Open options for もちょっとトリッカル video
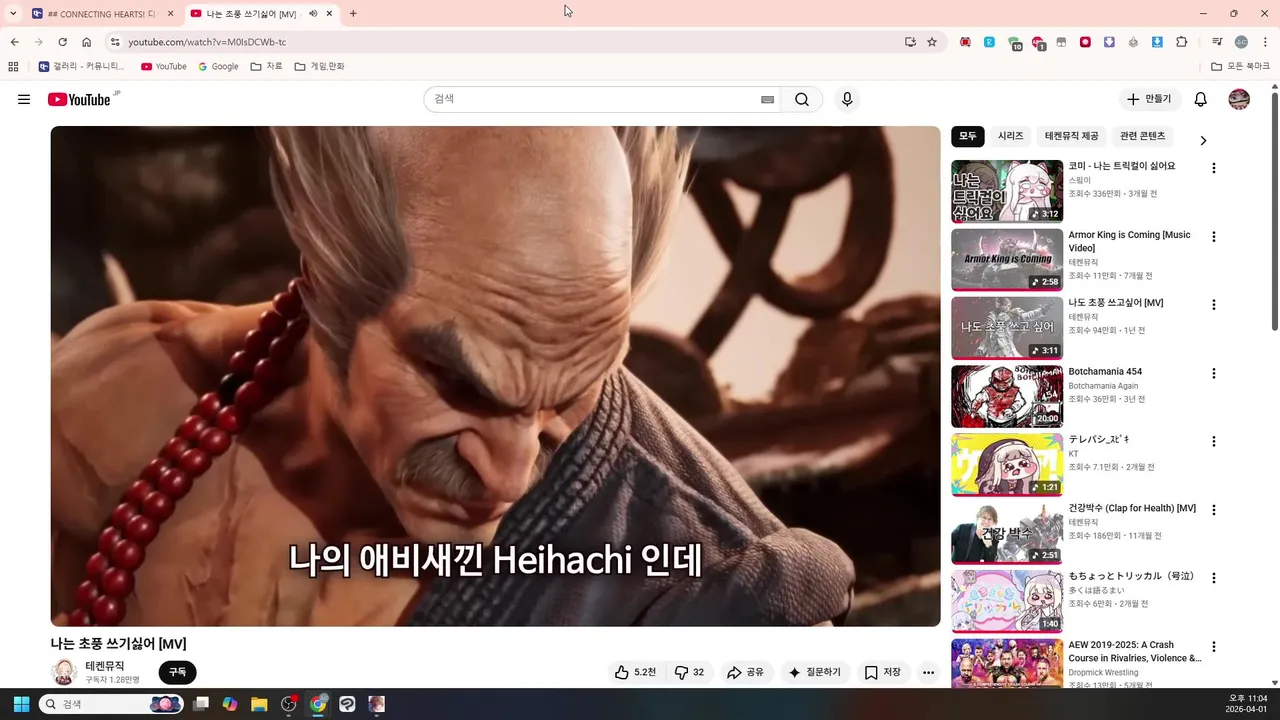 (x=1214, y=578)
